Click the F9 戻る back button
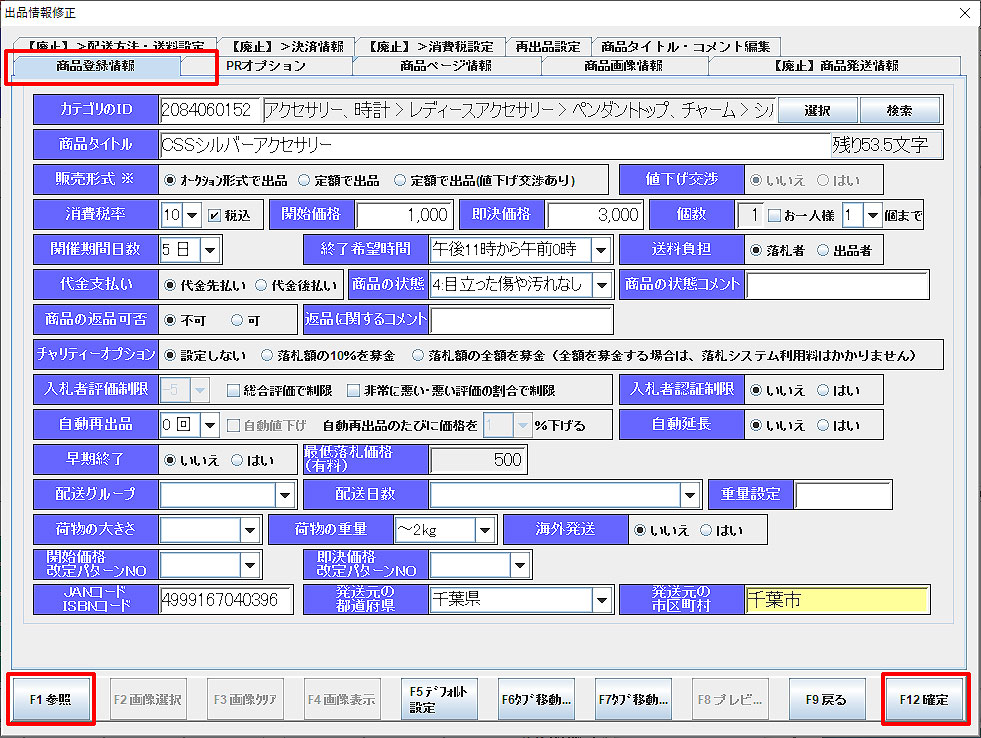The width and height of the screenshot is (981, 738). (826, 699)
